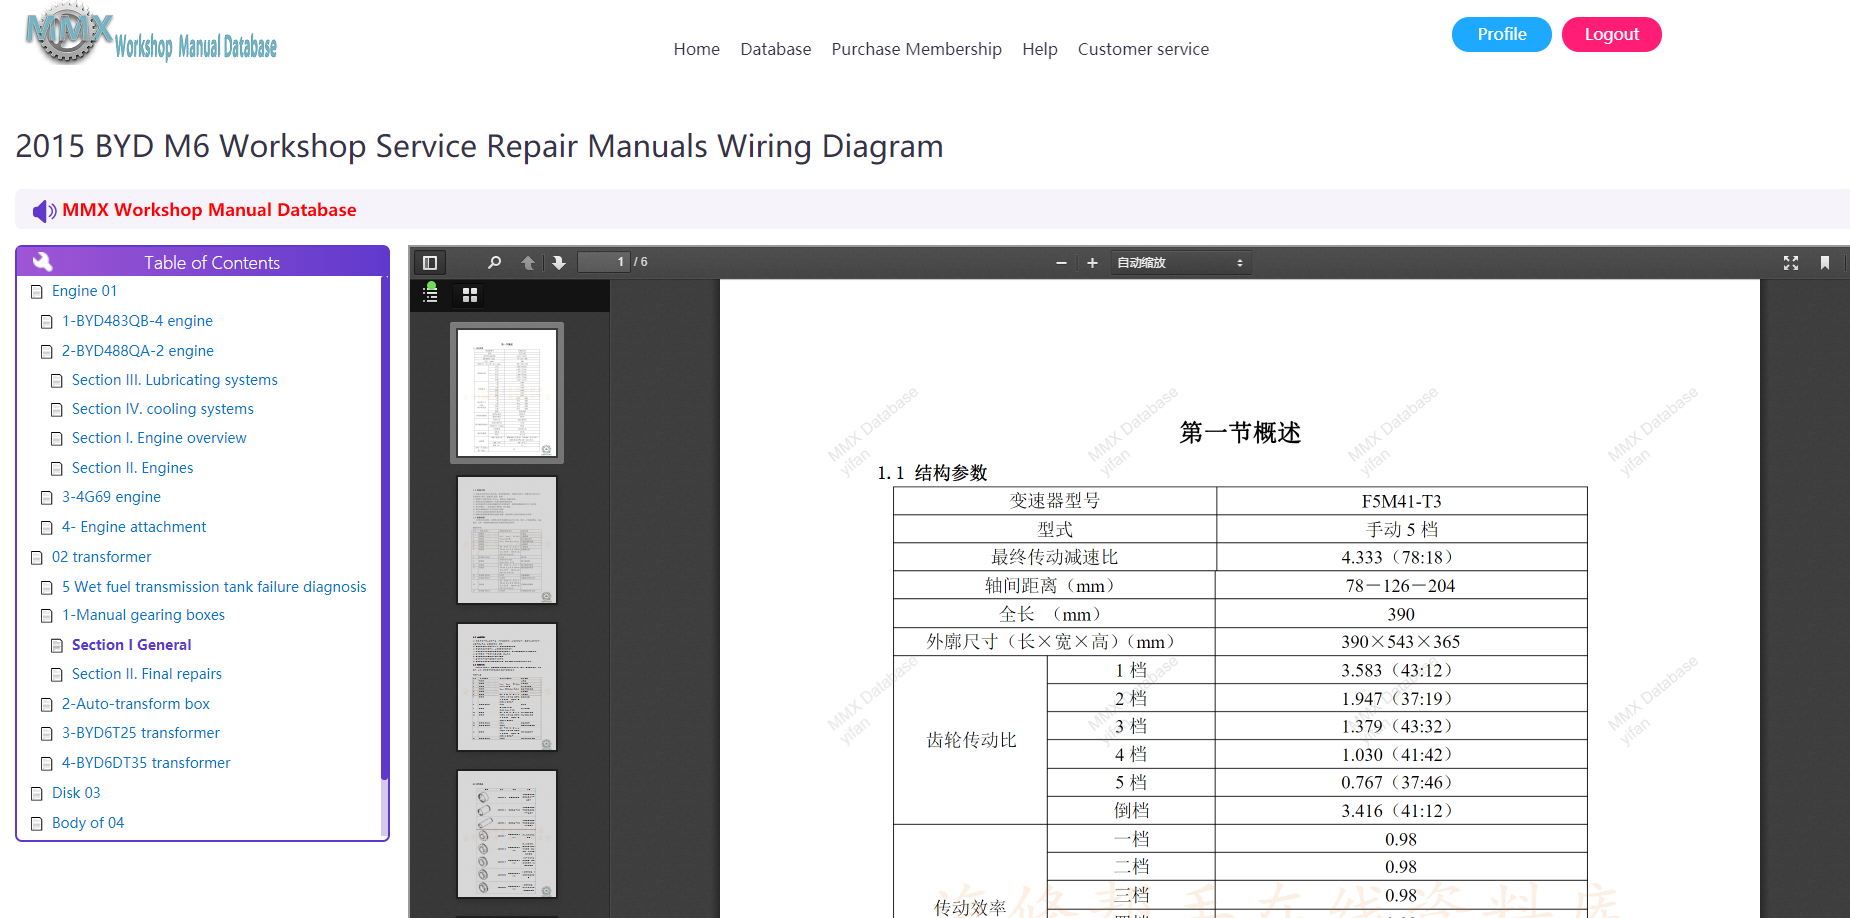
Task: Select Engine 01 in table of contents
Action: tap(84, 291)
